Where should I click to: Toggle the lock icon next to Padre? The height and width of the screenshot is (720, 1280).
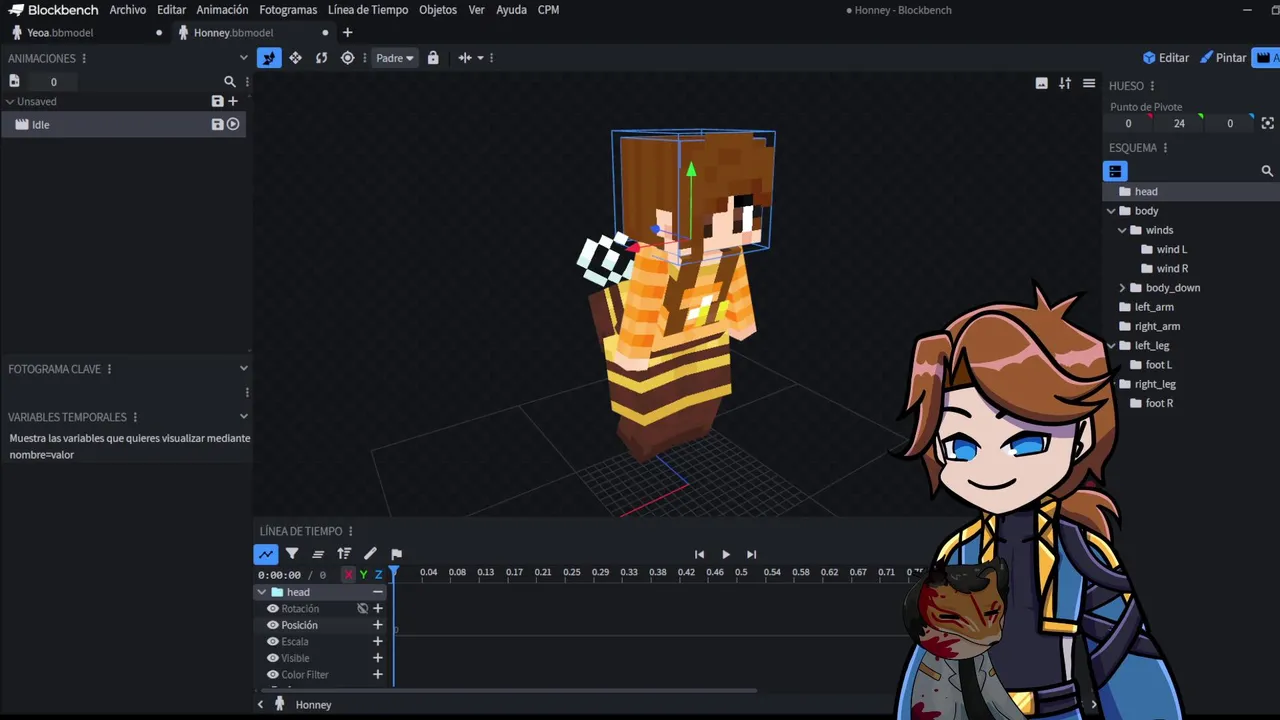pos(433,58)
